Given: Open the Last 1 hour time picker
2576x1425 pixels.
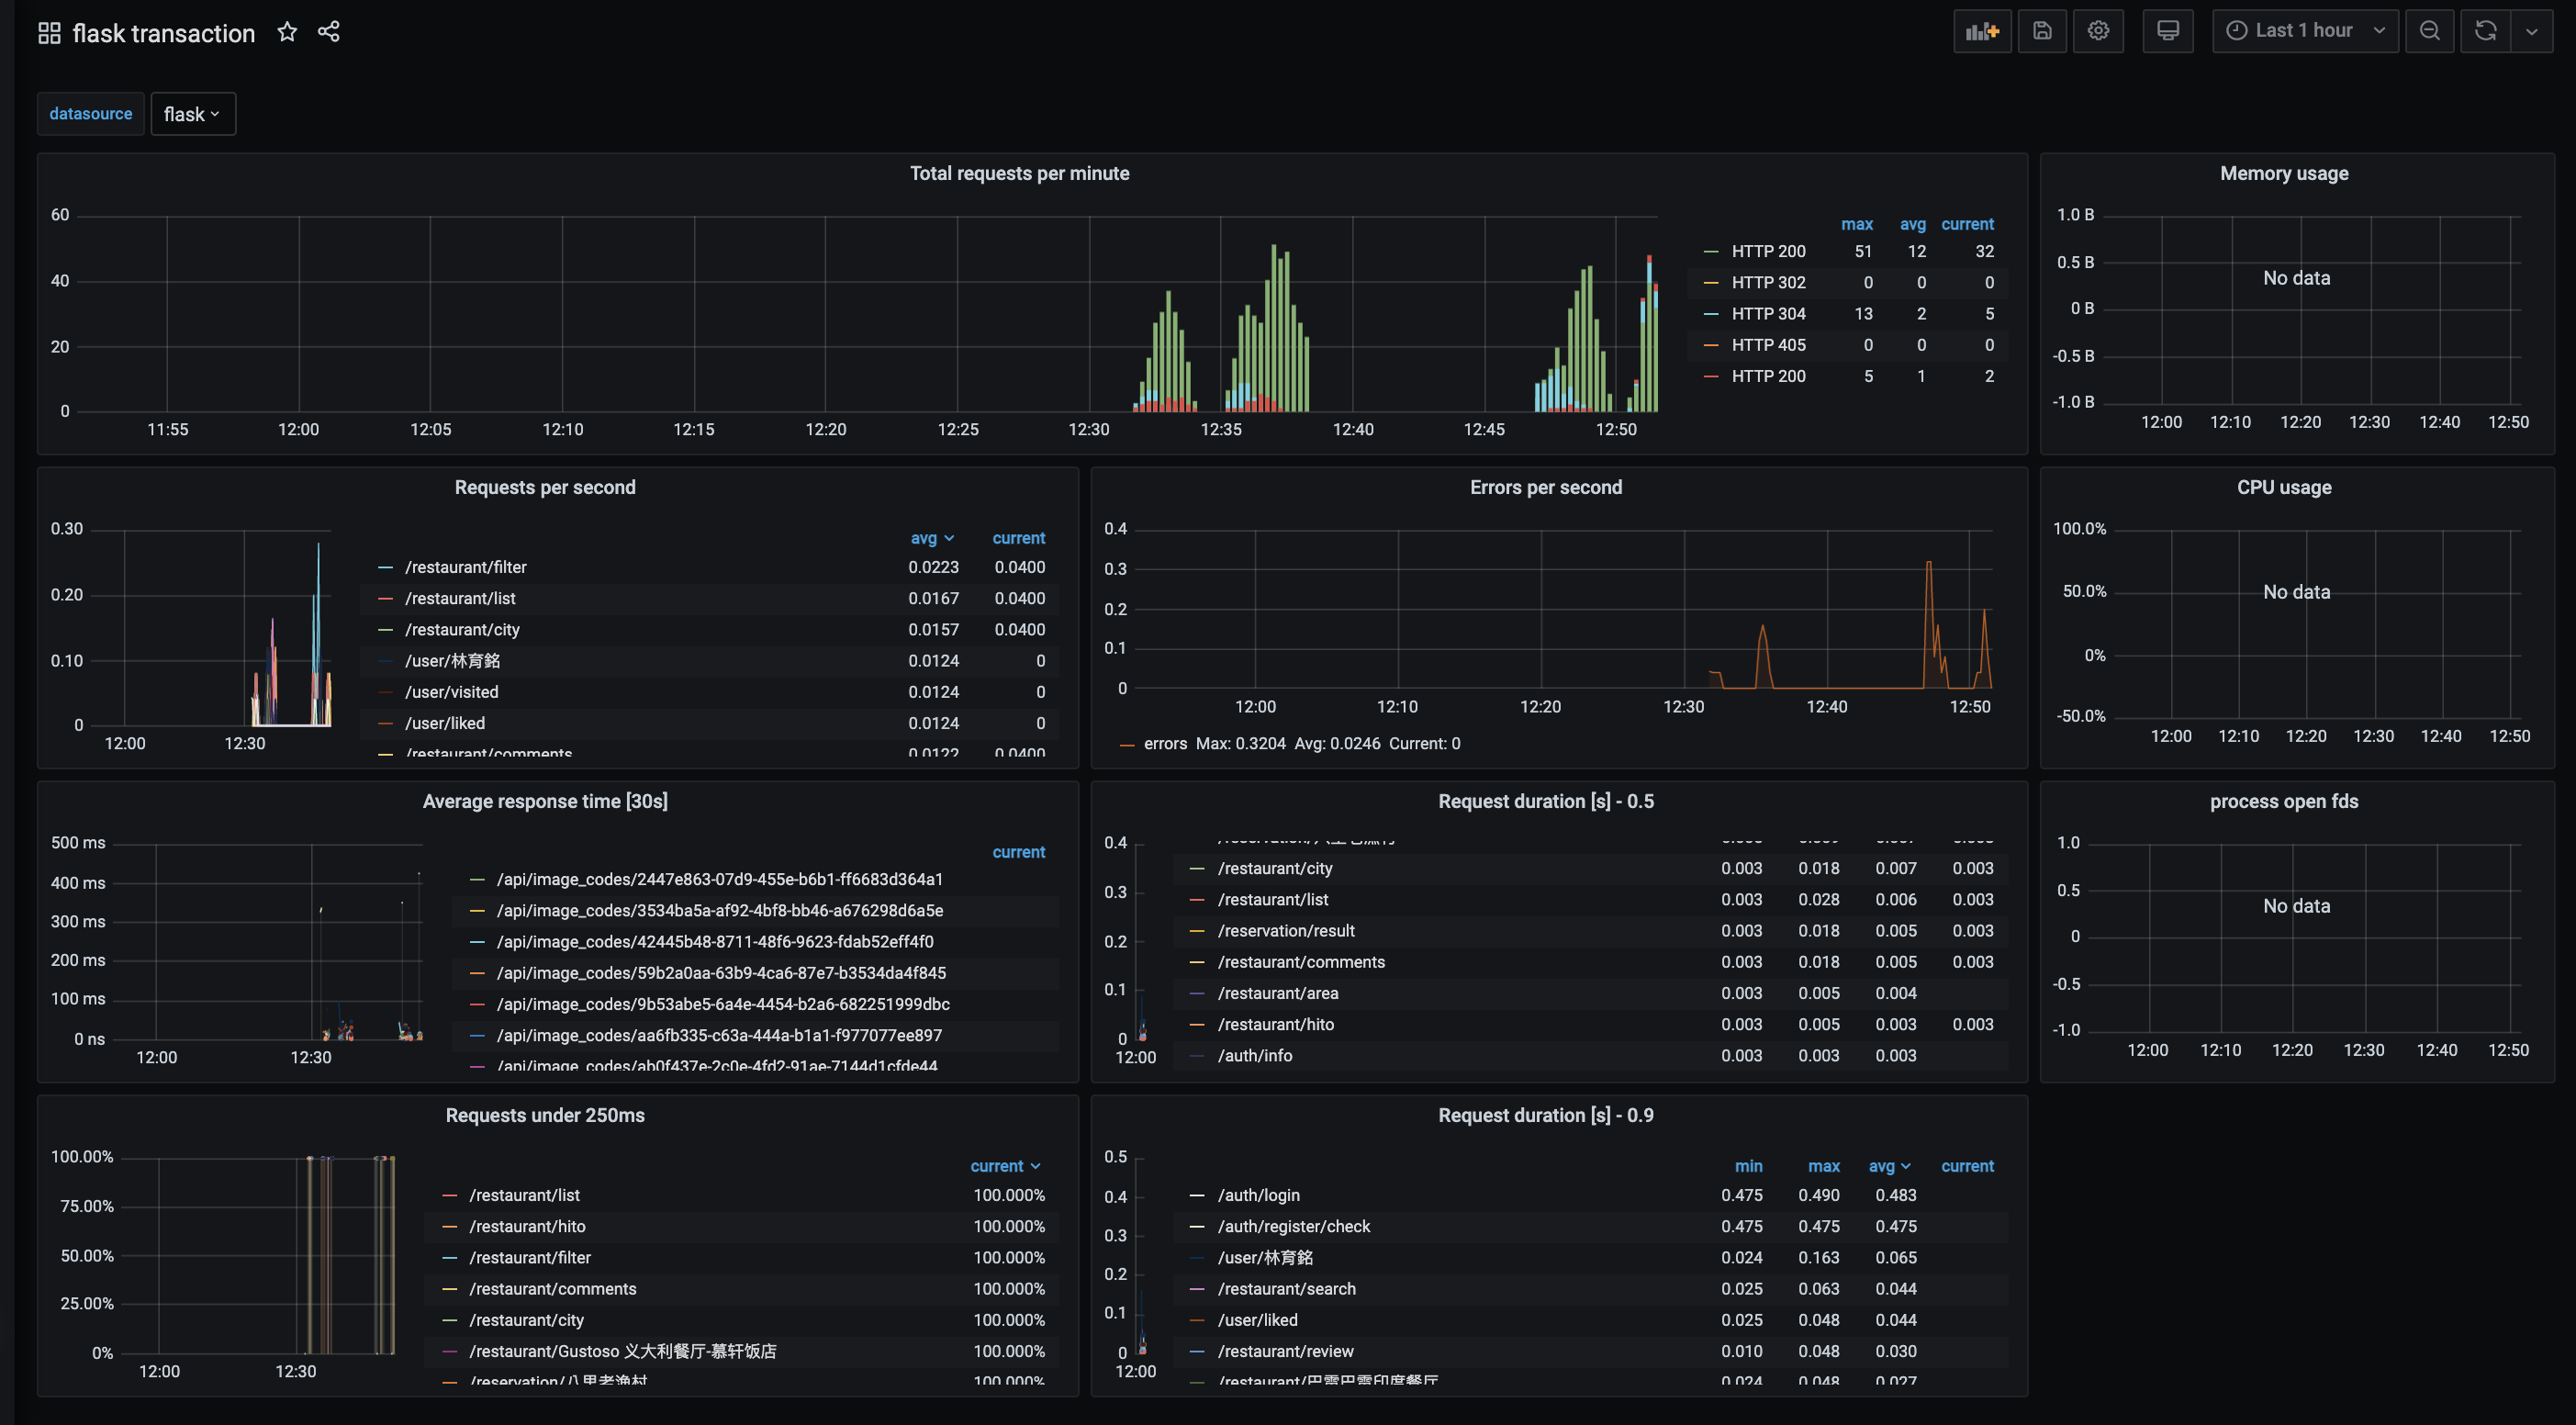Looking at the screenshot, I should pyautogui.click(x=2304, y=31).
